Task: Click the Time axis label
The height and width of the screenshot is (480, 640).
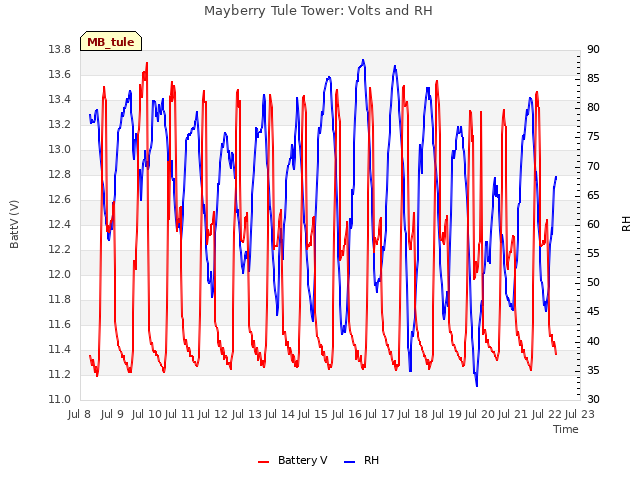Action: click(566, 429)
